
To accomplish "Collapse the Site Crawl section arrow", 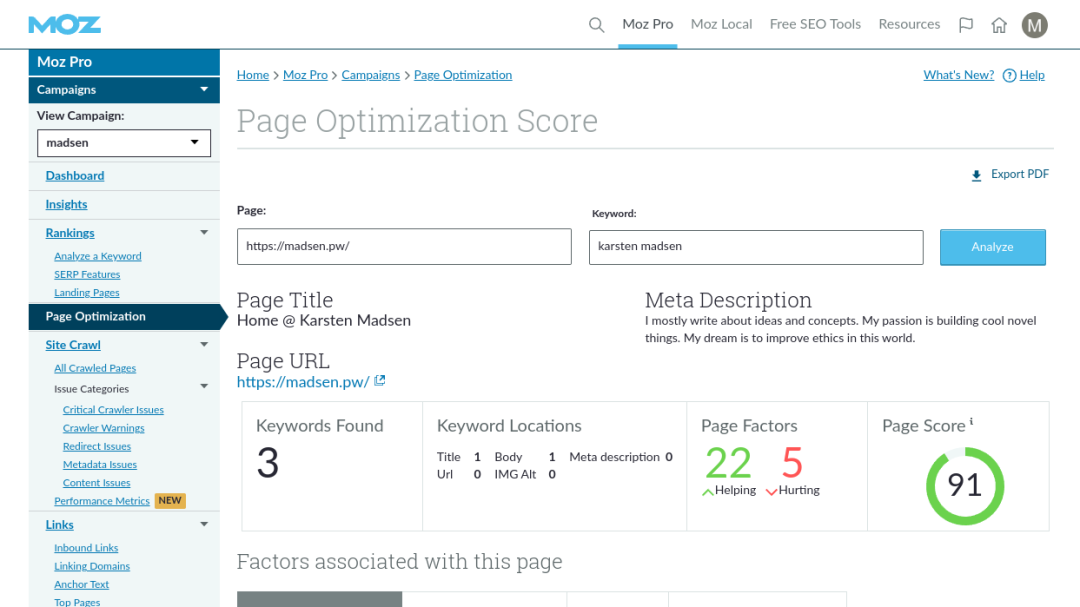I will 204,345.
